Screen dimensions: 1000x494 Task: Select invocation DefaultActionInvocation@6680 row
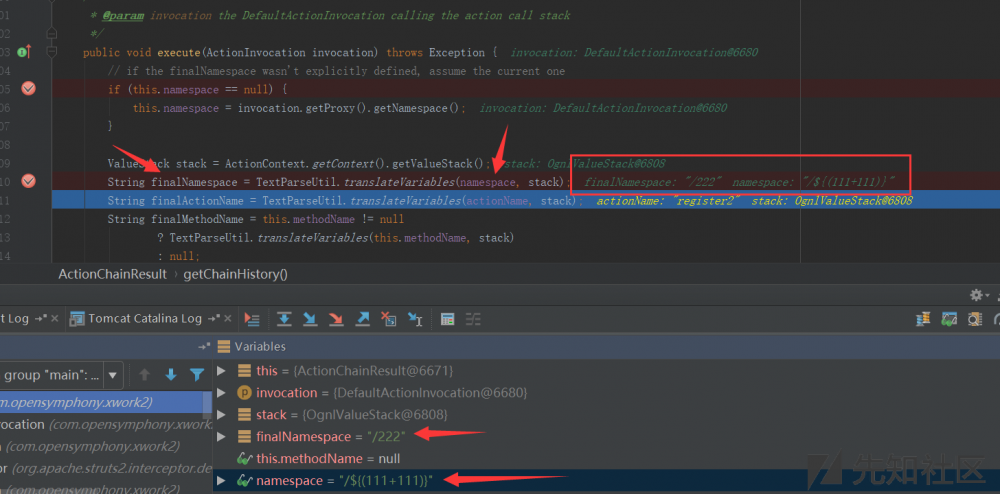[x=606, y=393]
